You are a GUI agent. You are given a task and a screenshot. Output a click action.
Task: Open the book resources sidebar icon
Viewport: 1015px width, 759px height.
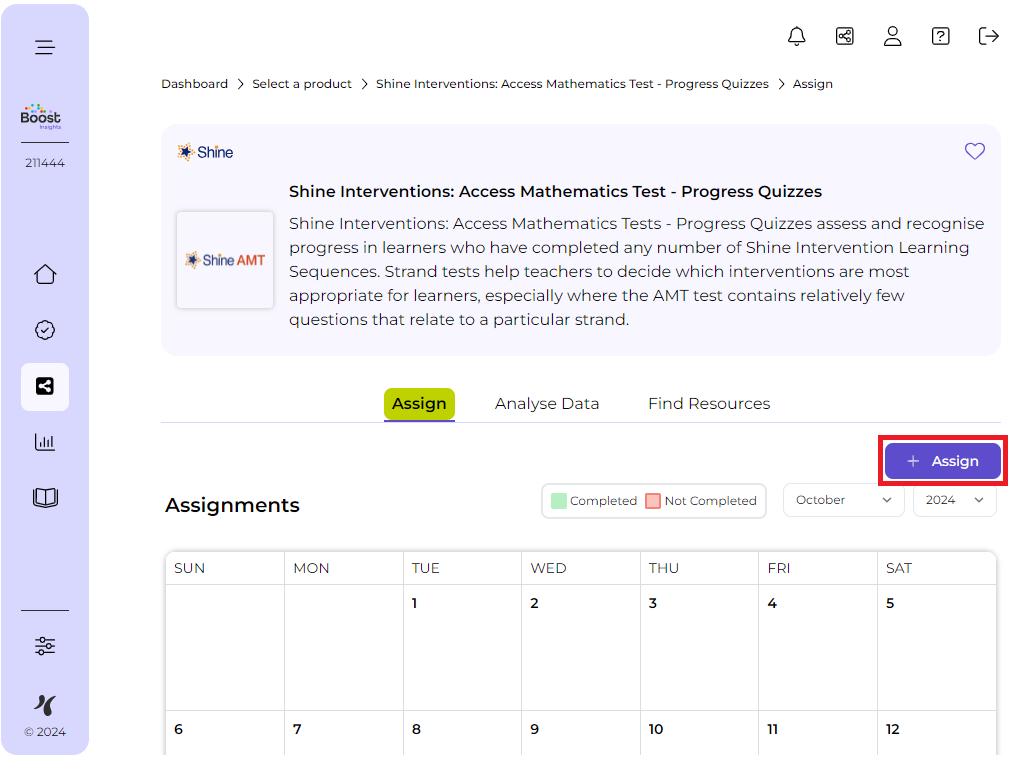[x=45, y=498]
